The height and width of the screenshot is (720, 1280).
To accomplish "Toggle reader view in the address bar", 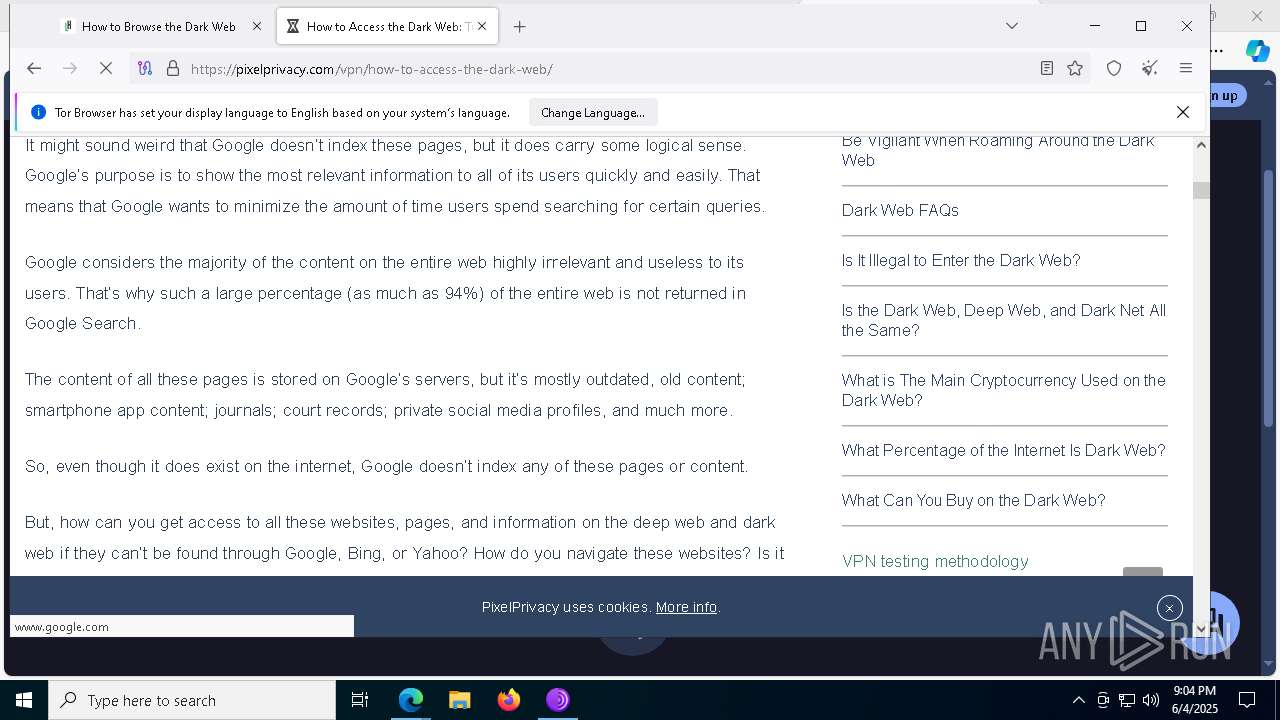I will click(x=1046, y=68).
